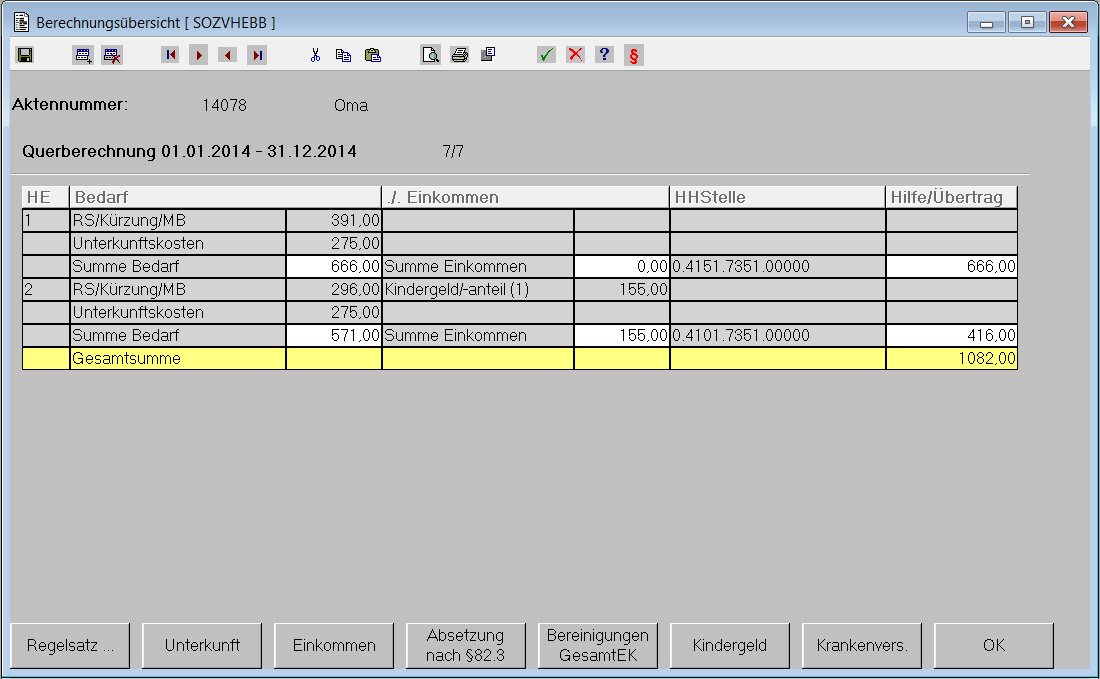Click the printer icon

[459, 55]
